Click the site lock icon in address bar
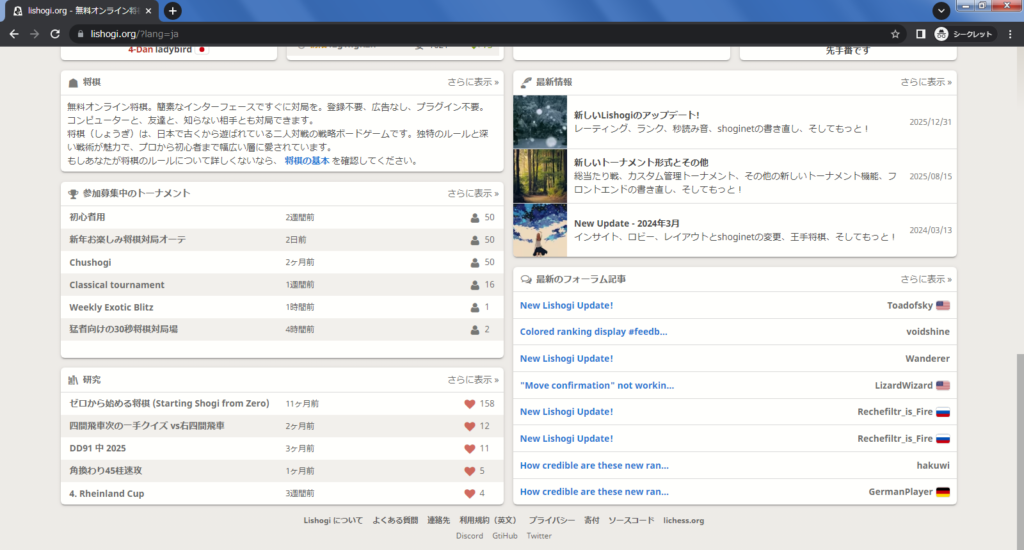The image size is (1024, 550). coord(80,34)
